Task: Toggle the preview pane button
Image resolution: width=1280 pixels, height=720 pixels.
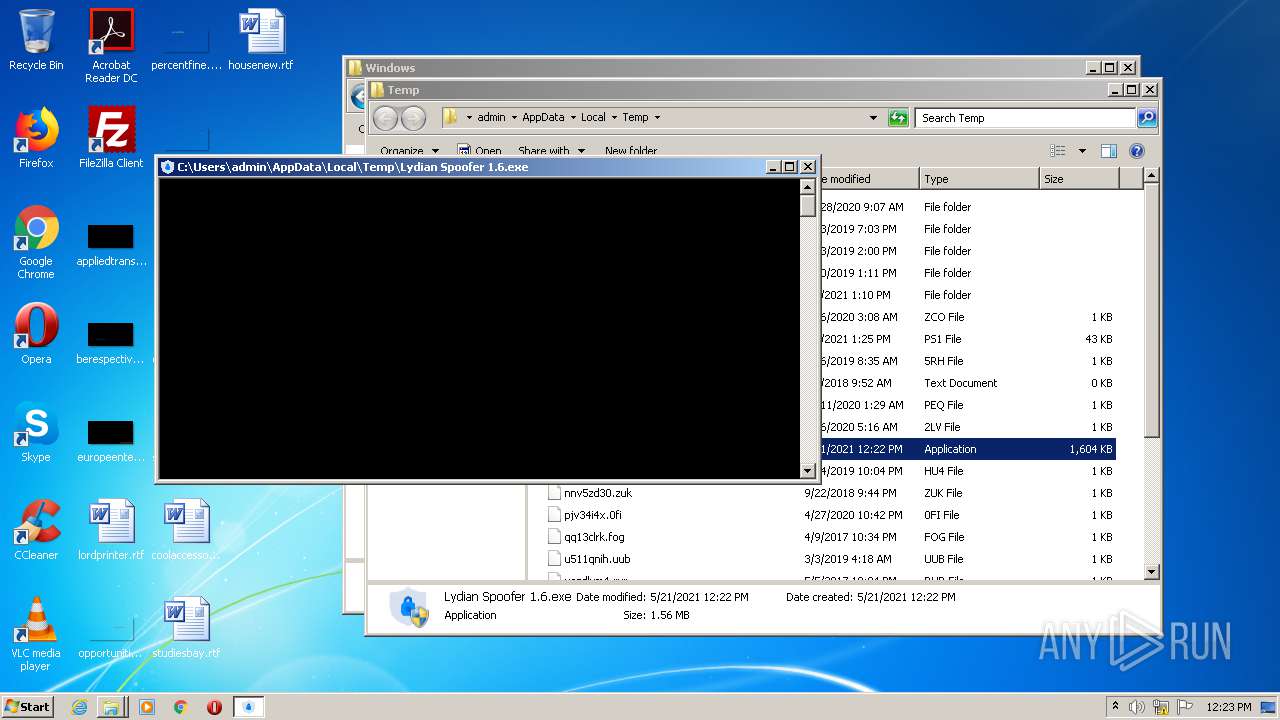Action: pos(1108,151)
